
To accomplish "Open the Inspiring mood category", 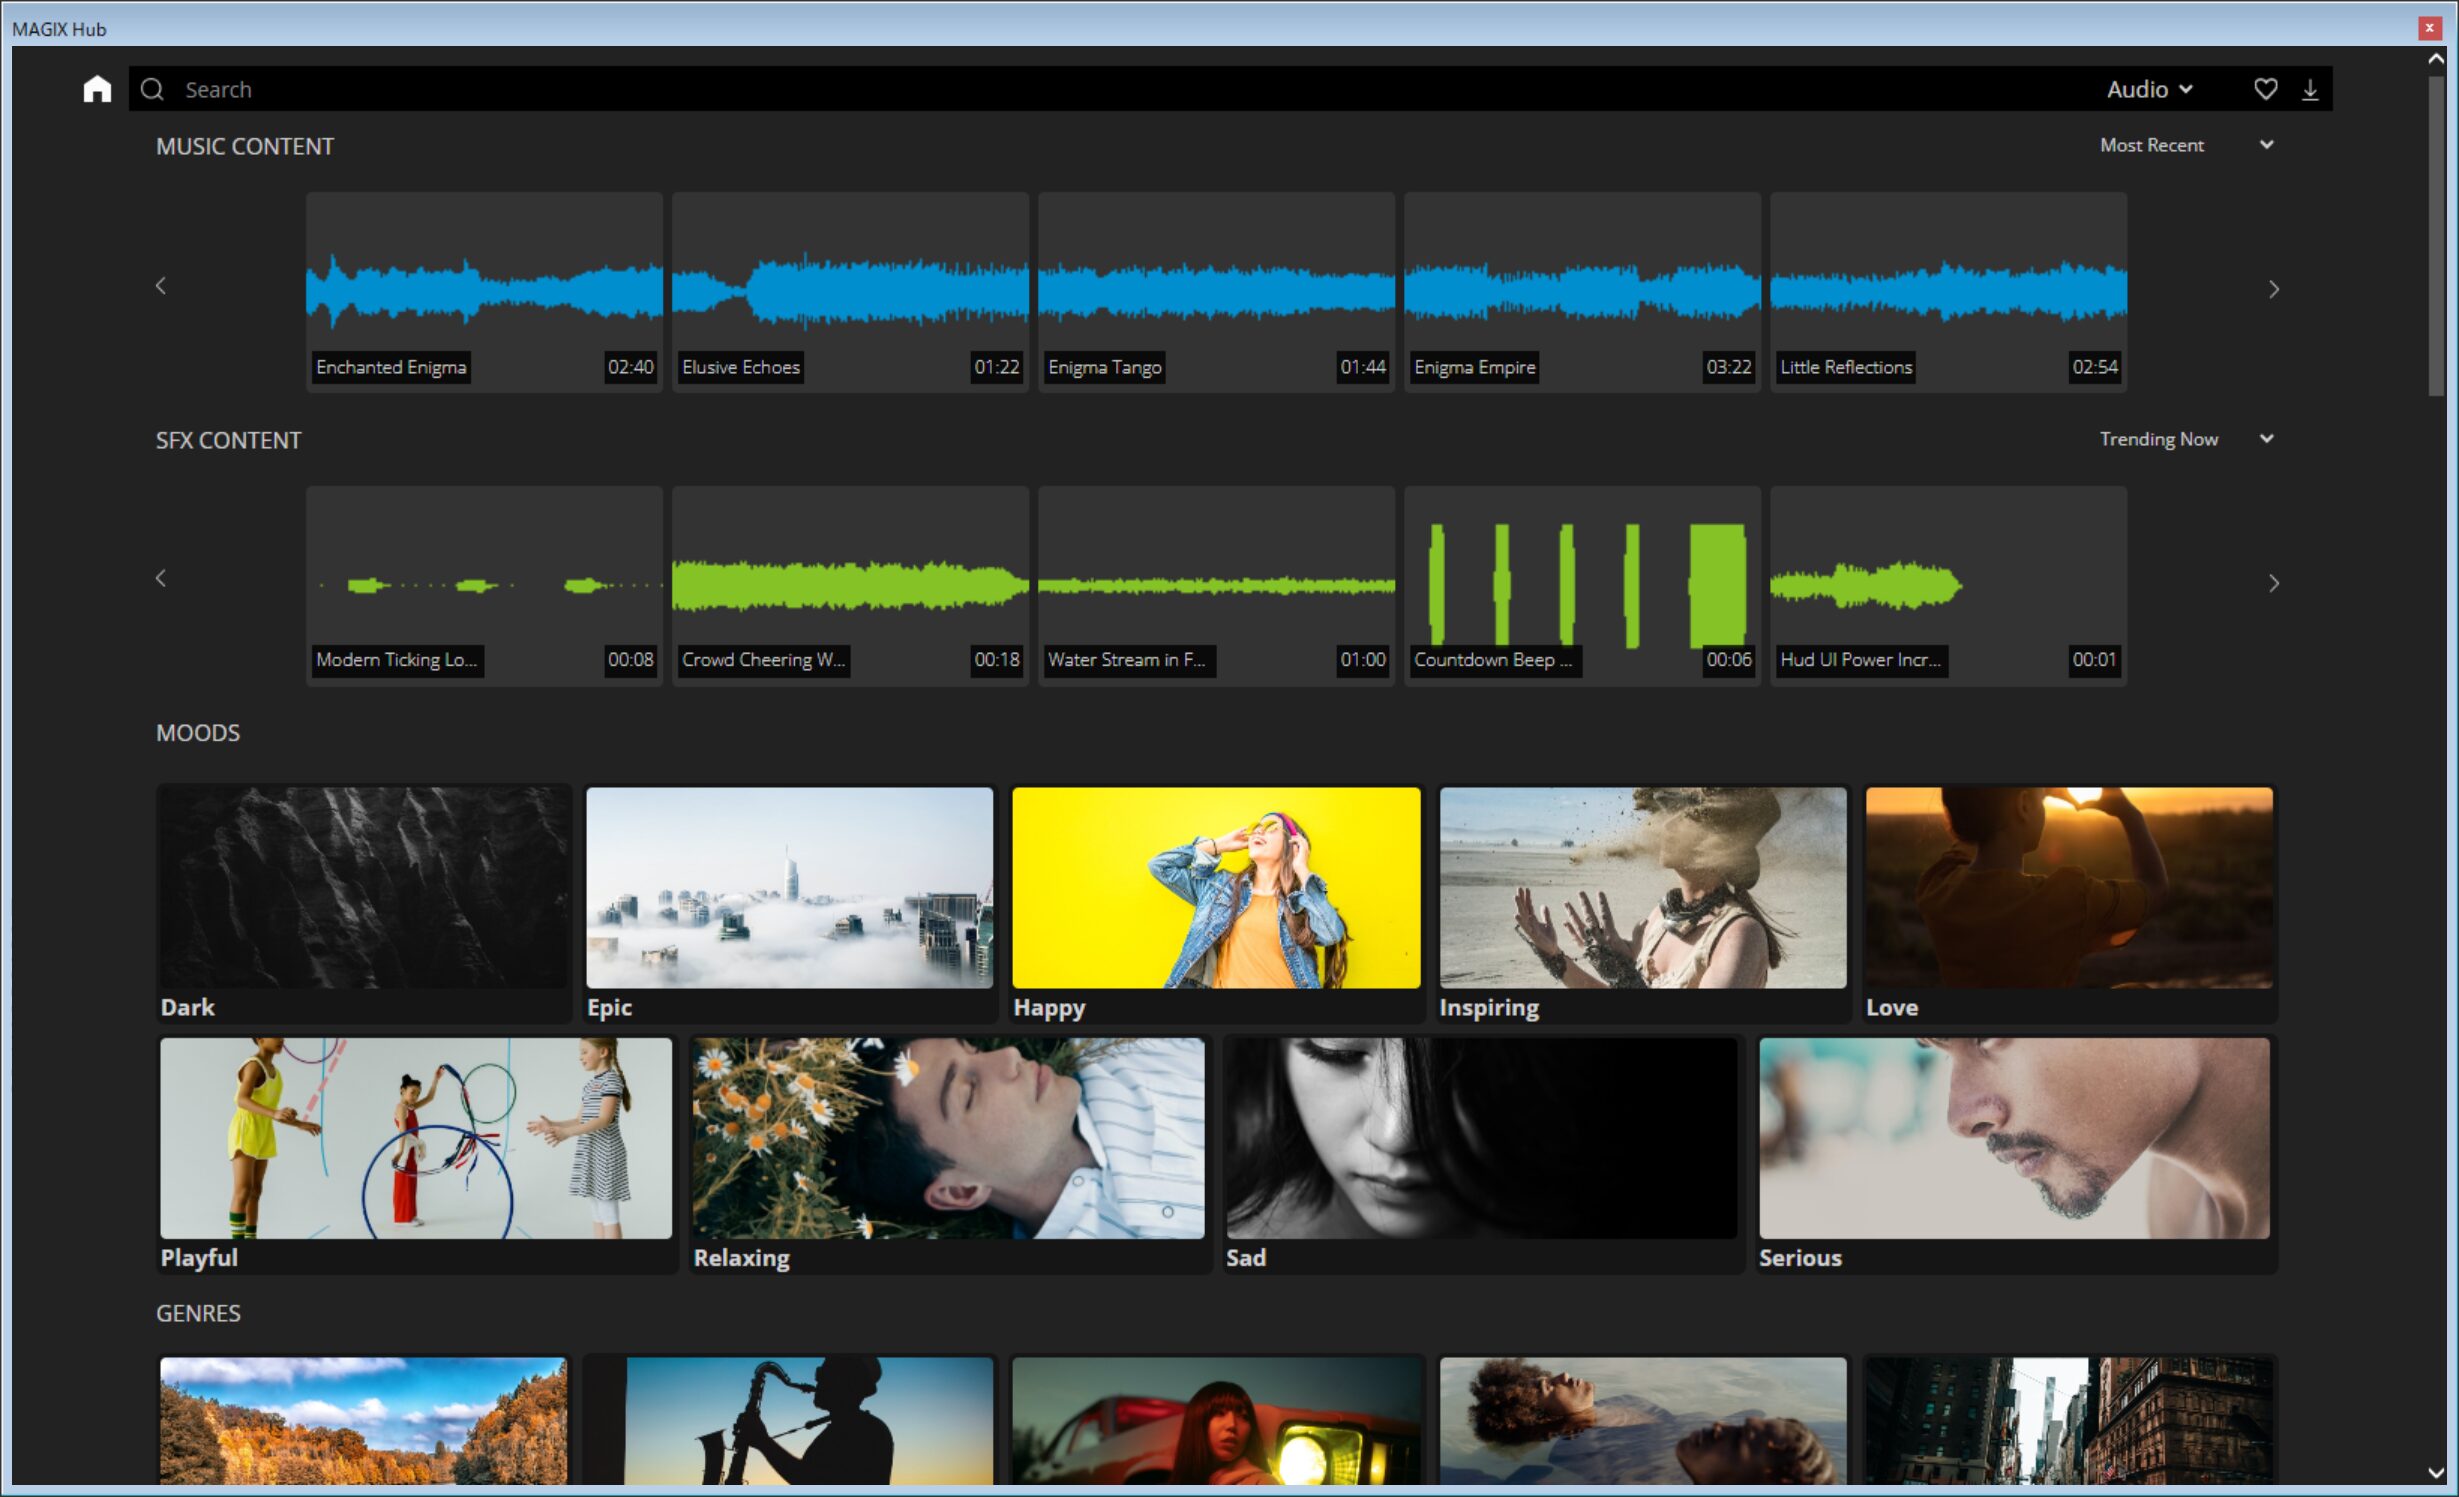I will [1643, 903].
